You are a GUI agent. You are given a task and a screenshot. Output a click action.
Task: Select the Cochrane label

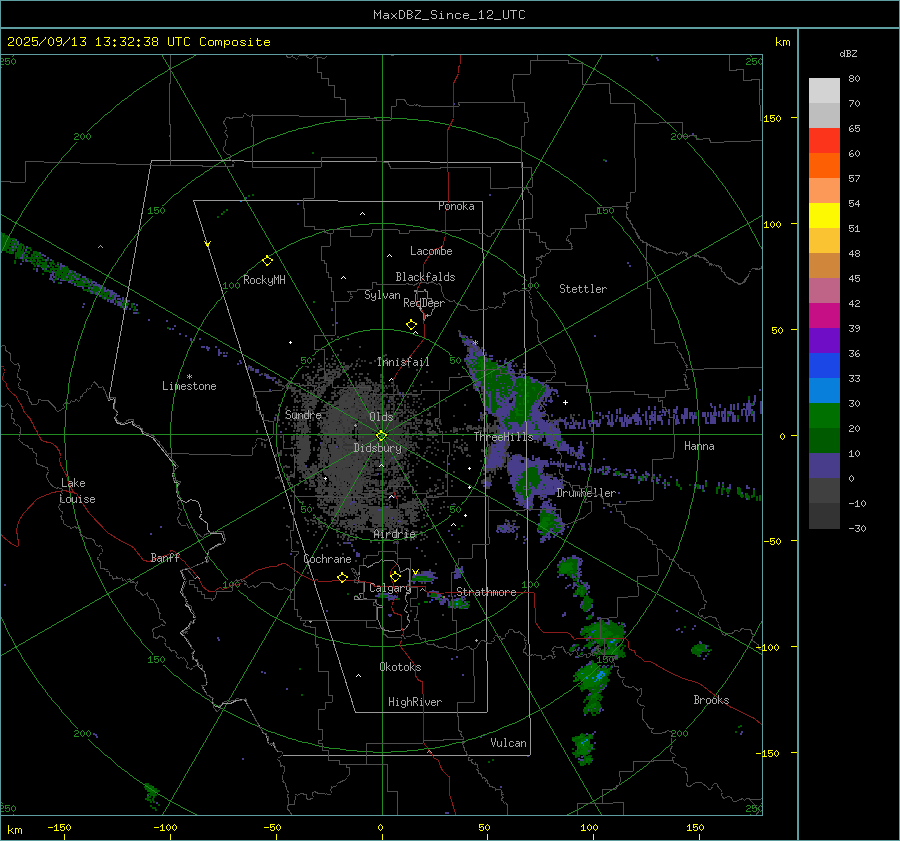pos(327,559)
